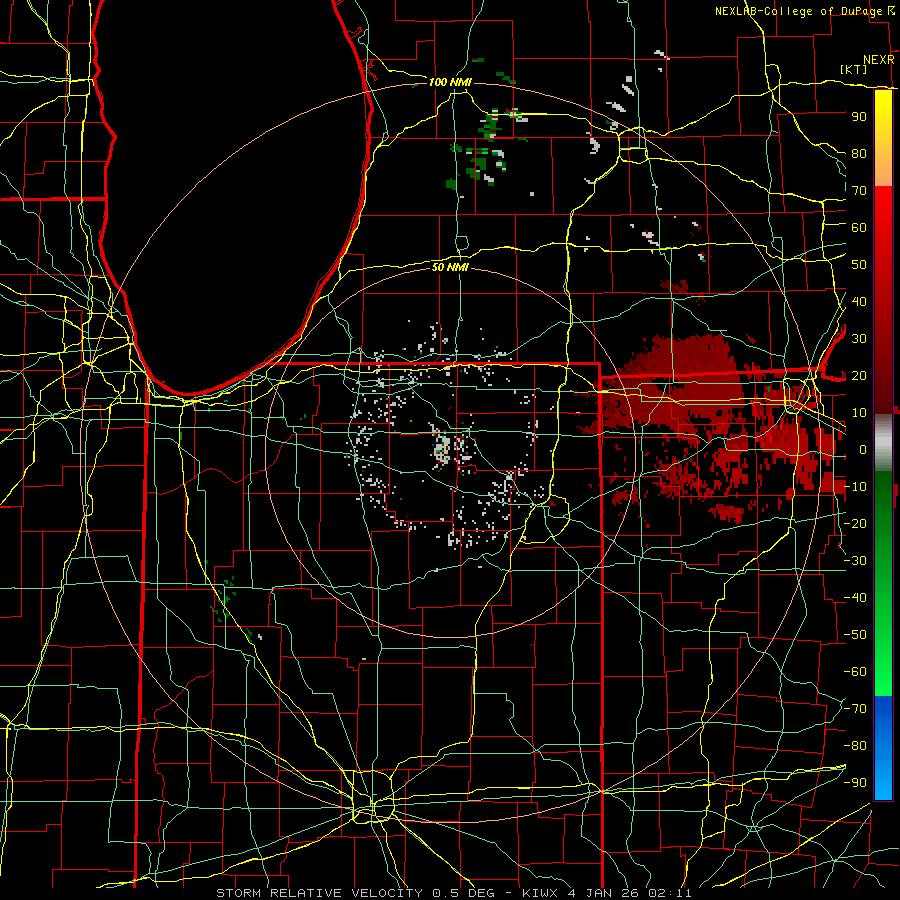The width and height of the screenshot is (900, 900).
Task: Click the "100 NMI" range ring label
Action: point(450,82)
